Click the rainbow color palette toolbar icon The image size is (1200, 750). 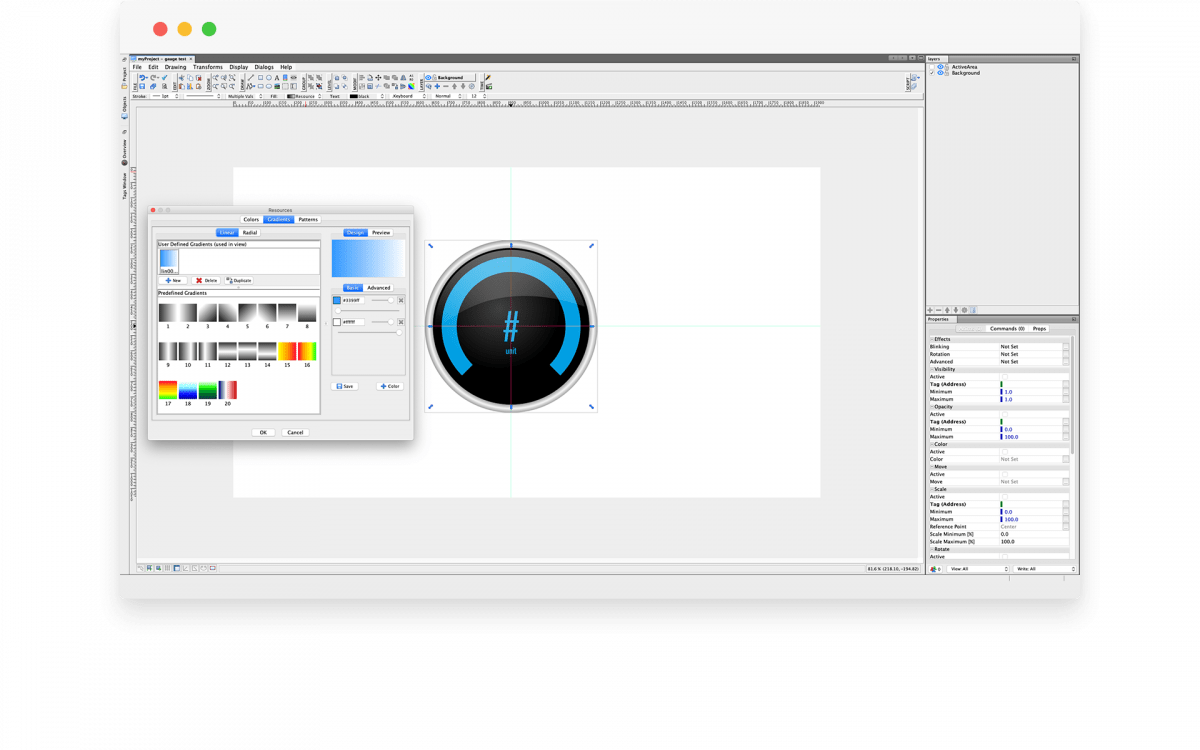click(411, 86)
